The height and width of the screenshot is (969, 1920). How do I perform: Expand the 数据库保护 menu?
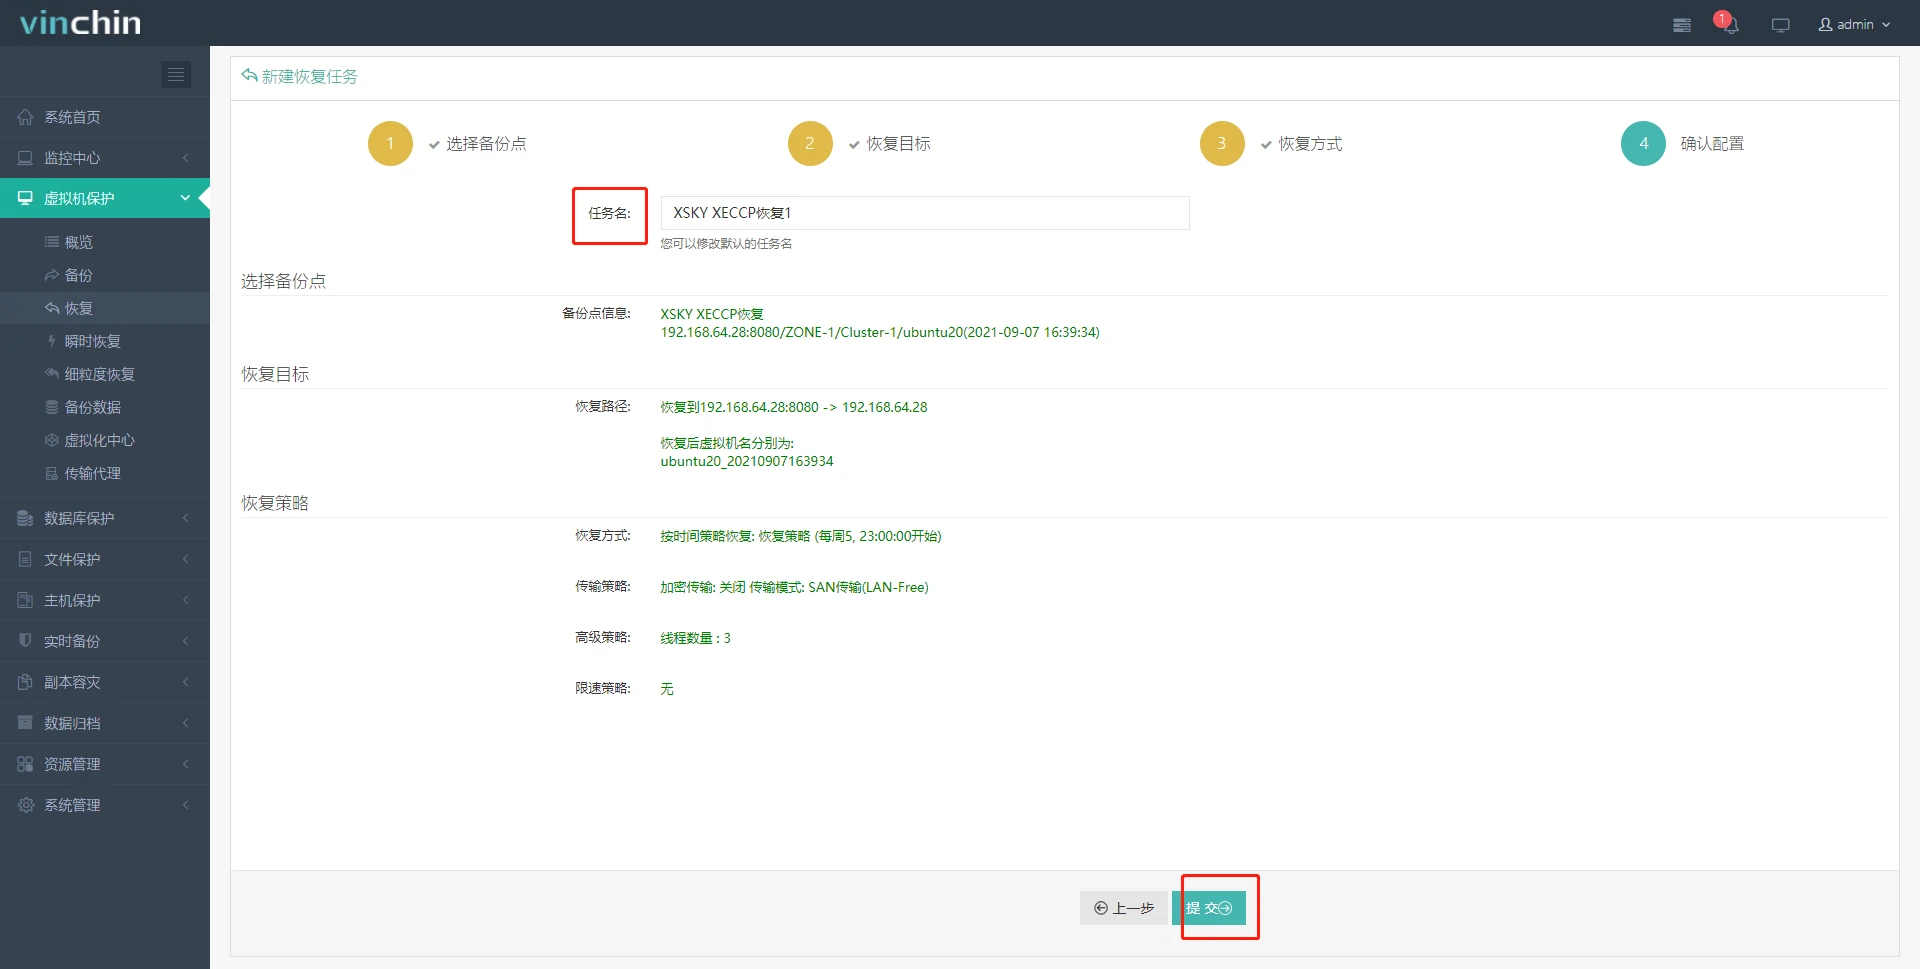[x=105, y=518]
